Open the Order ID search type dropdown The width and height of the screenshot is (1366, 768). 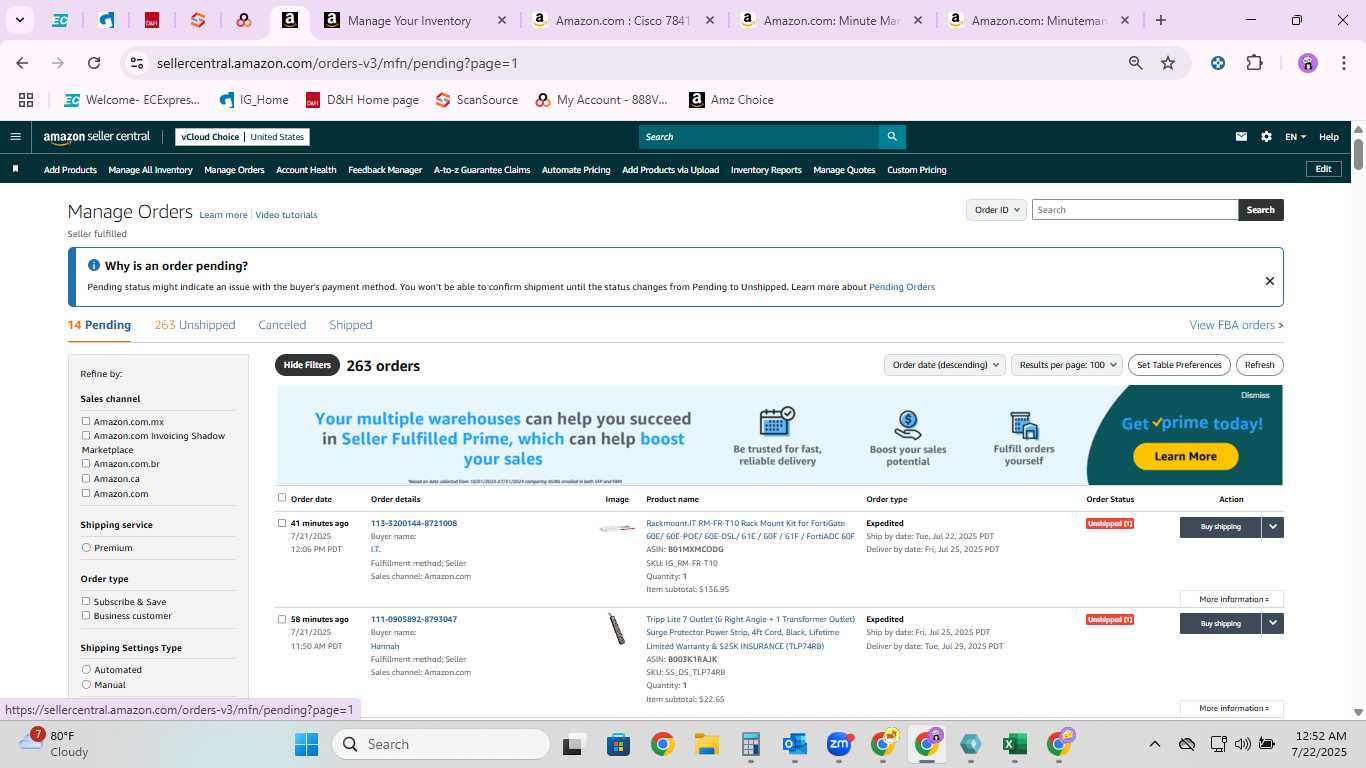tap(996, 210)
